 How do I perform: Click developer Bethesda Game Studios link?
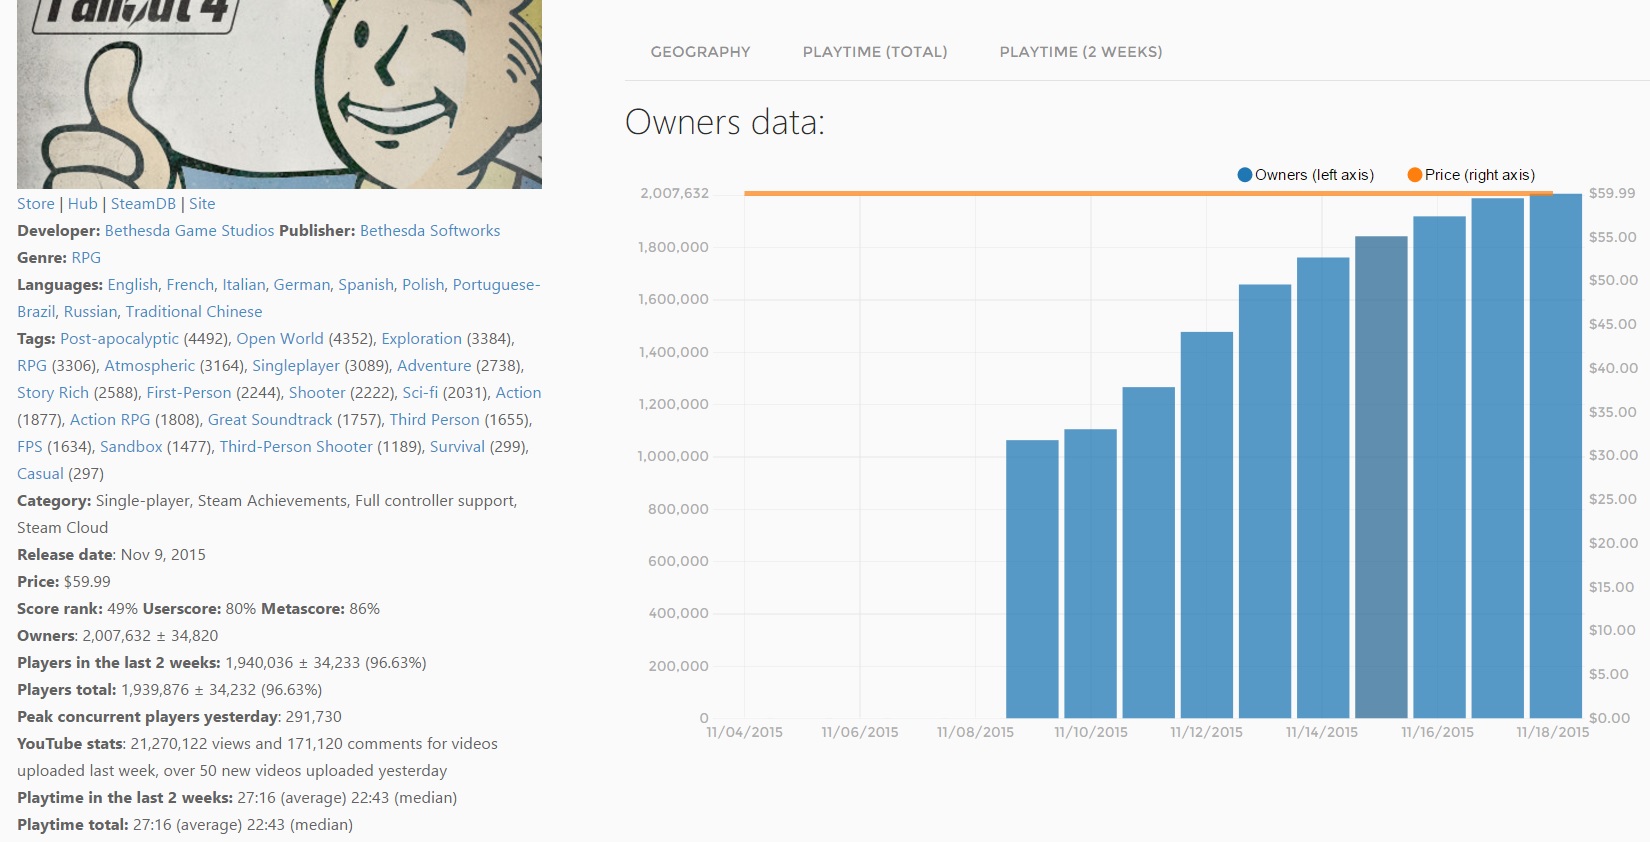coord(189,231)
